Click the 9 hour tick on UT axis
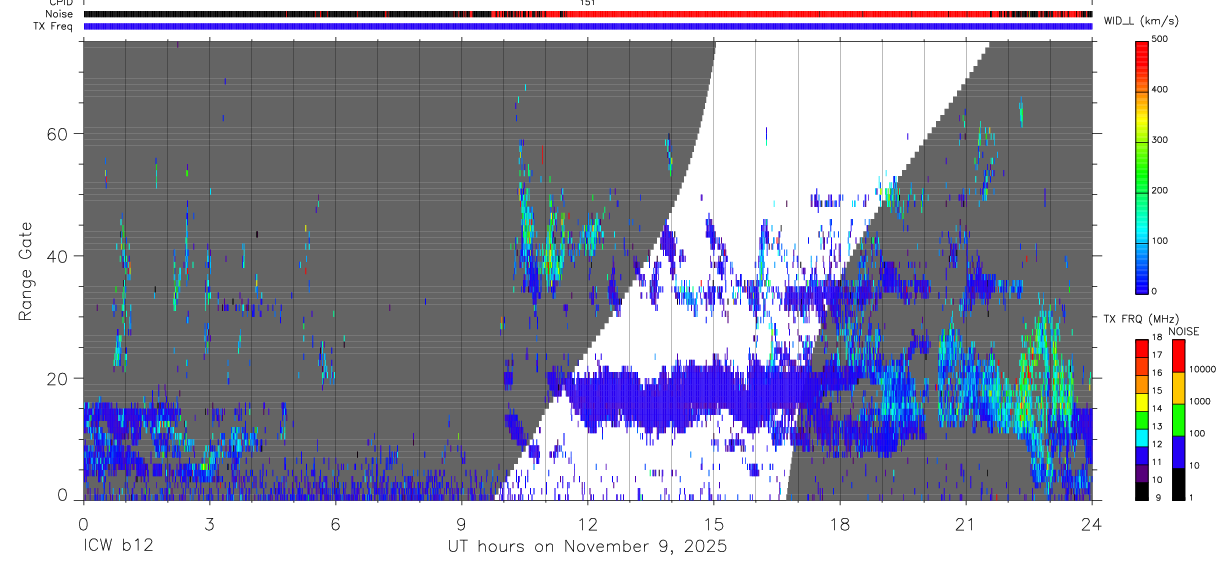Screen dimensions: 1228x567 (461, 523)
